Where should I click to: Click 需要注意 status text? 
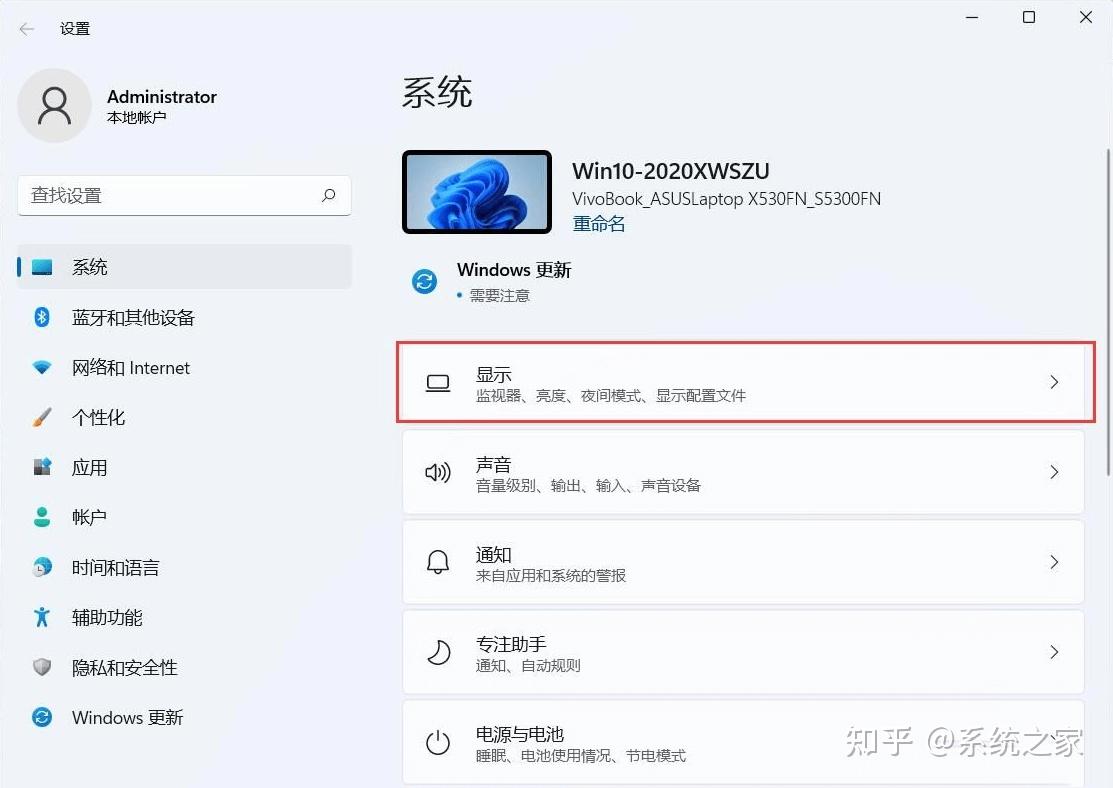coord(500,295)
